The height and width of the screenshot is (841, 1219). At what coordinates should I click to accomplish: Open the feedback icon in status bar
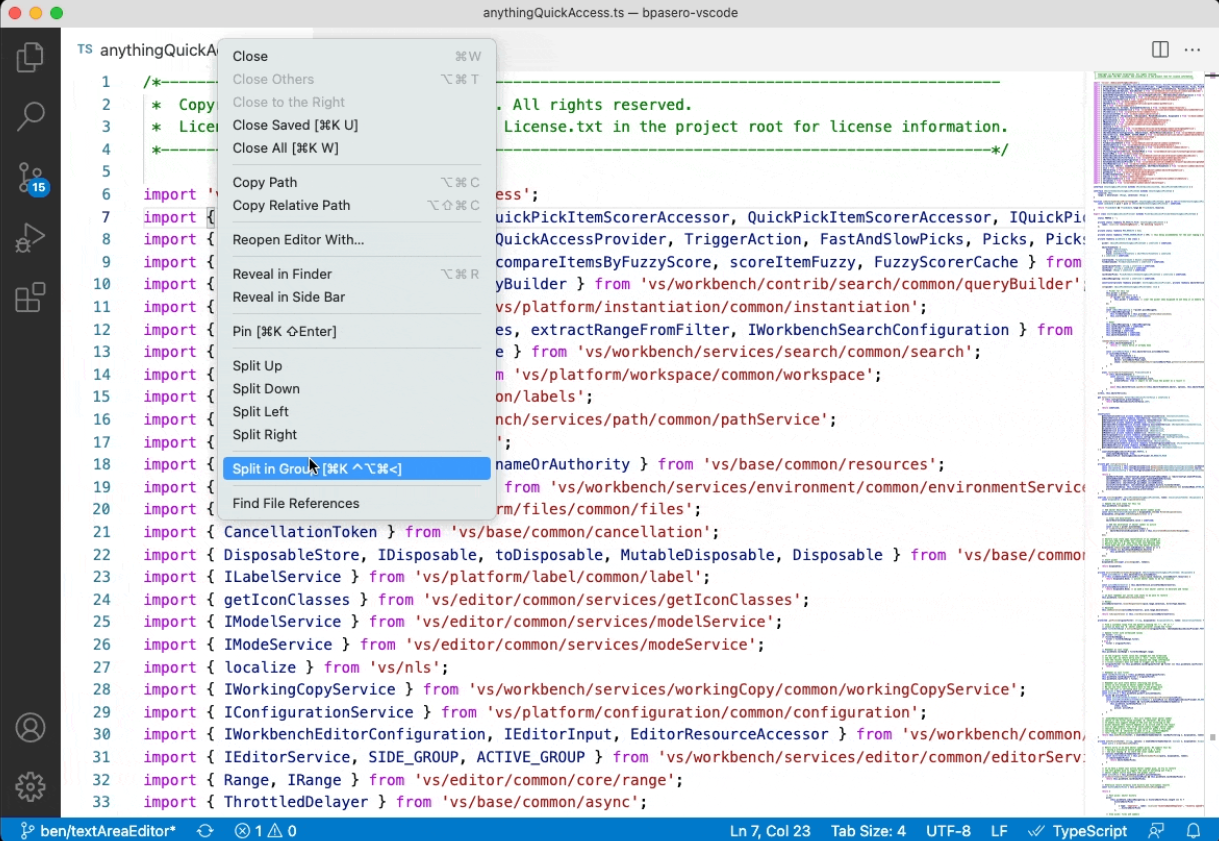tap(1157, 830)
